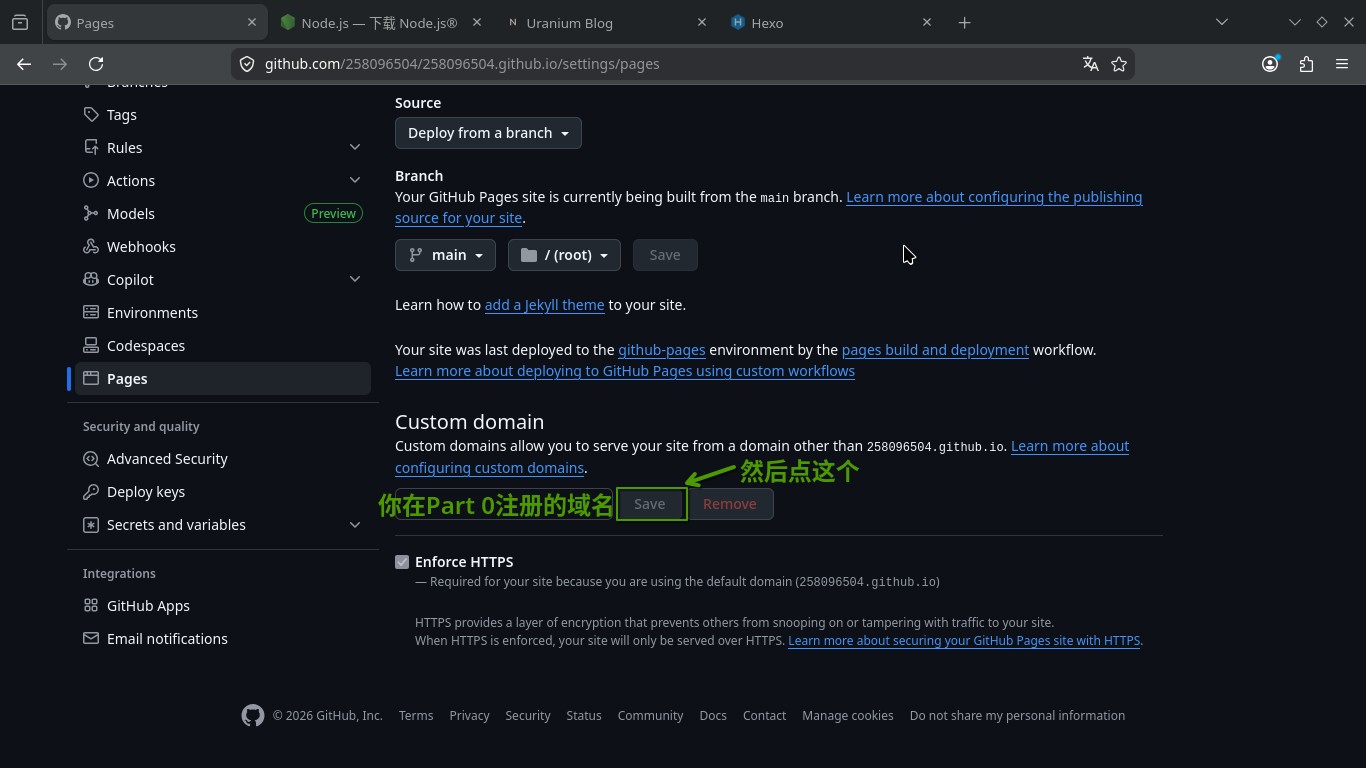The image size is (1366, 768).
Task: Open the Status footer link
Action: 584,716
